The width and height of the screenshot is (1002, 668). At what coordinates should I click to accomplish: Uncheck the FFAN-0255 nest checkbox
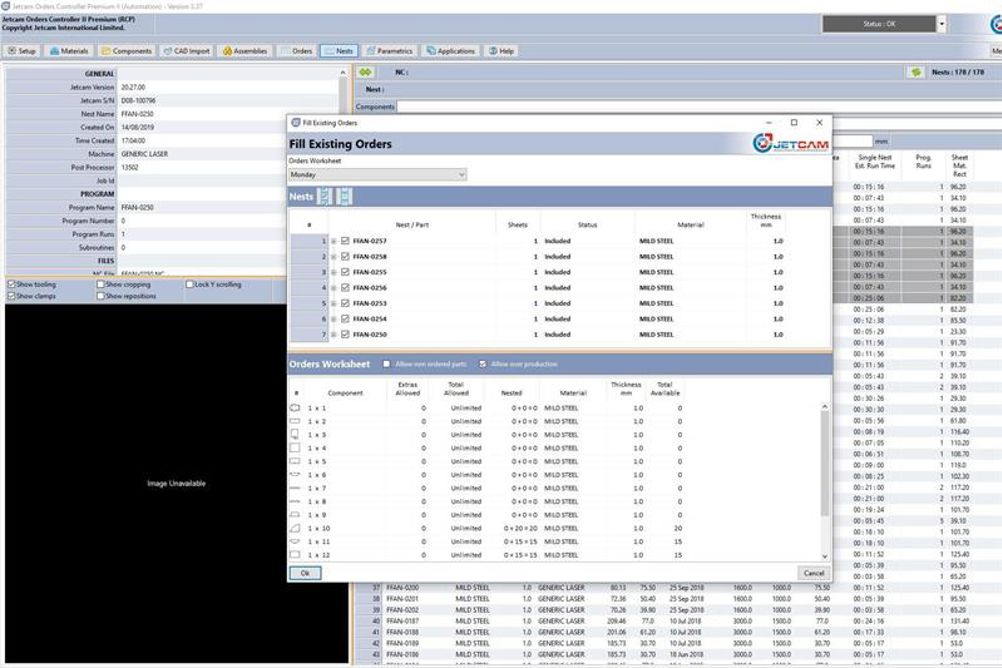coord(345,272)
